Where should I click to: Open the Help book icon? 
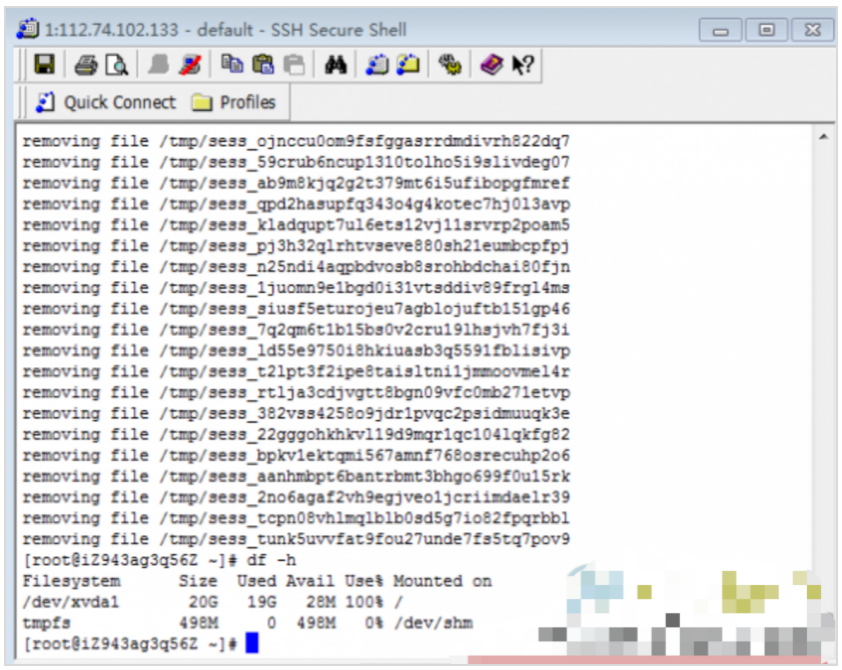coord(491,65)
